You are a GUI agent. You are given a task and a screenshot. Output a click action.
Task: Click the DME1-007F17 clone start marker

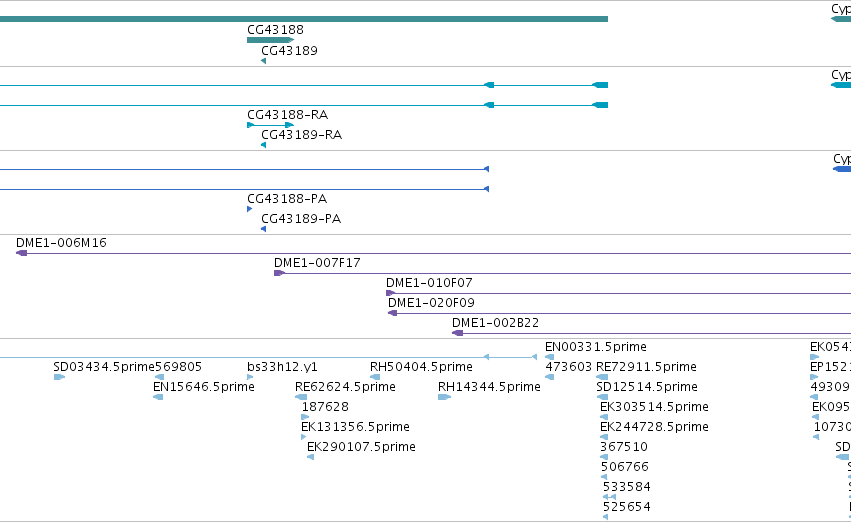click(x=279, y=273)
